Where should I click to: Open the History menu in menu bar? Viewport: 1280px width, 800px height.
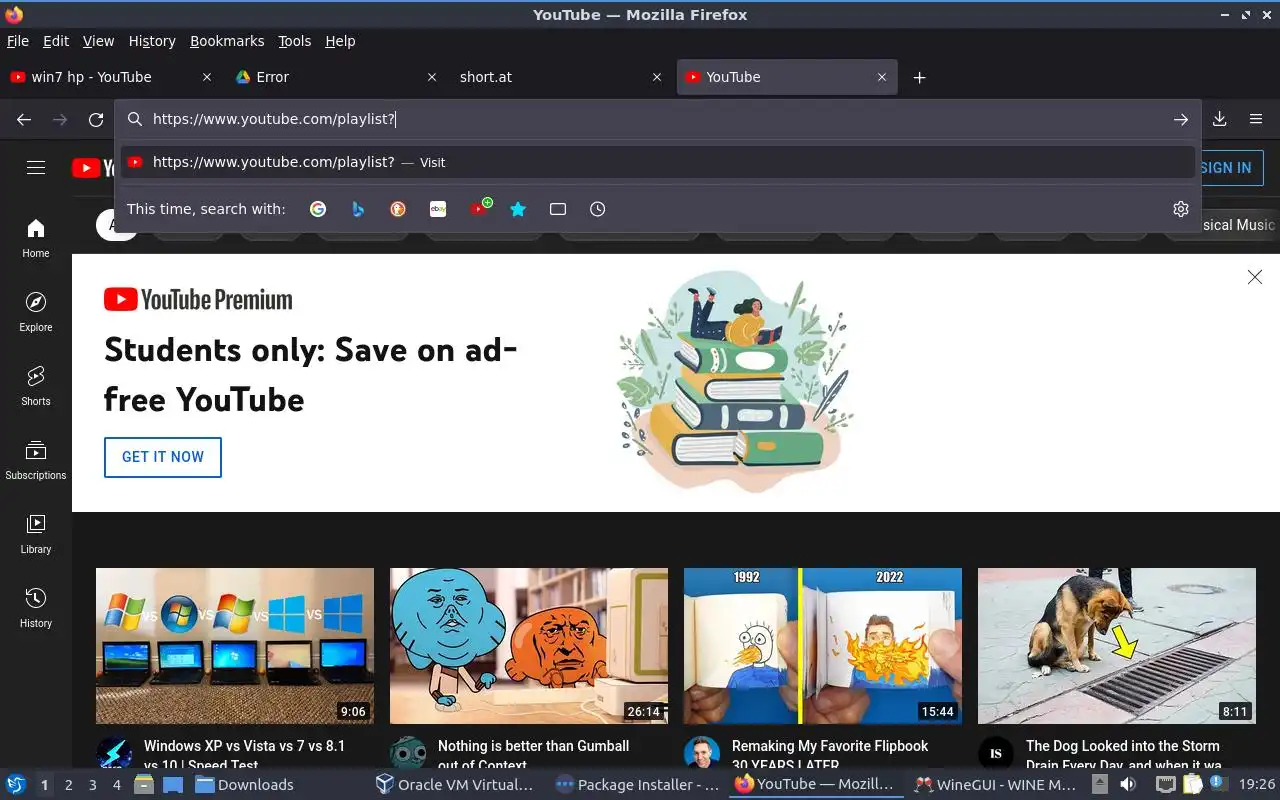(x=152, y=41)
